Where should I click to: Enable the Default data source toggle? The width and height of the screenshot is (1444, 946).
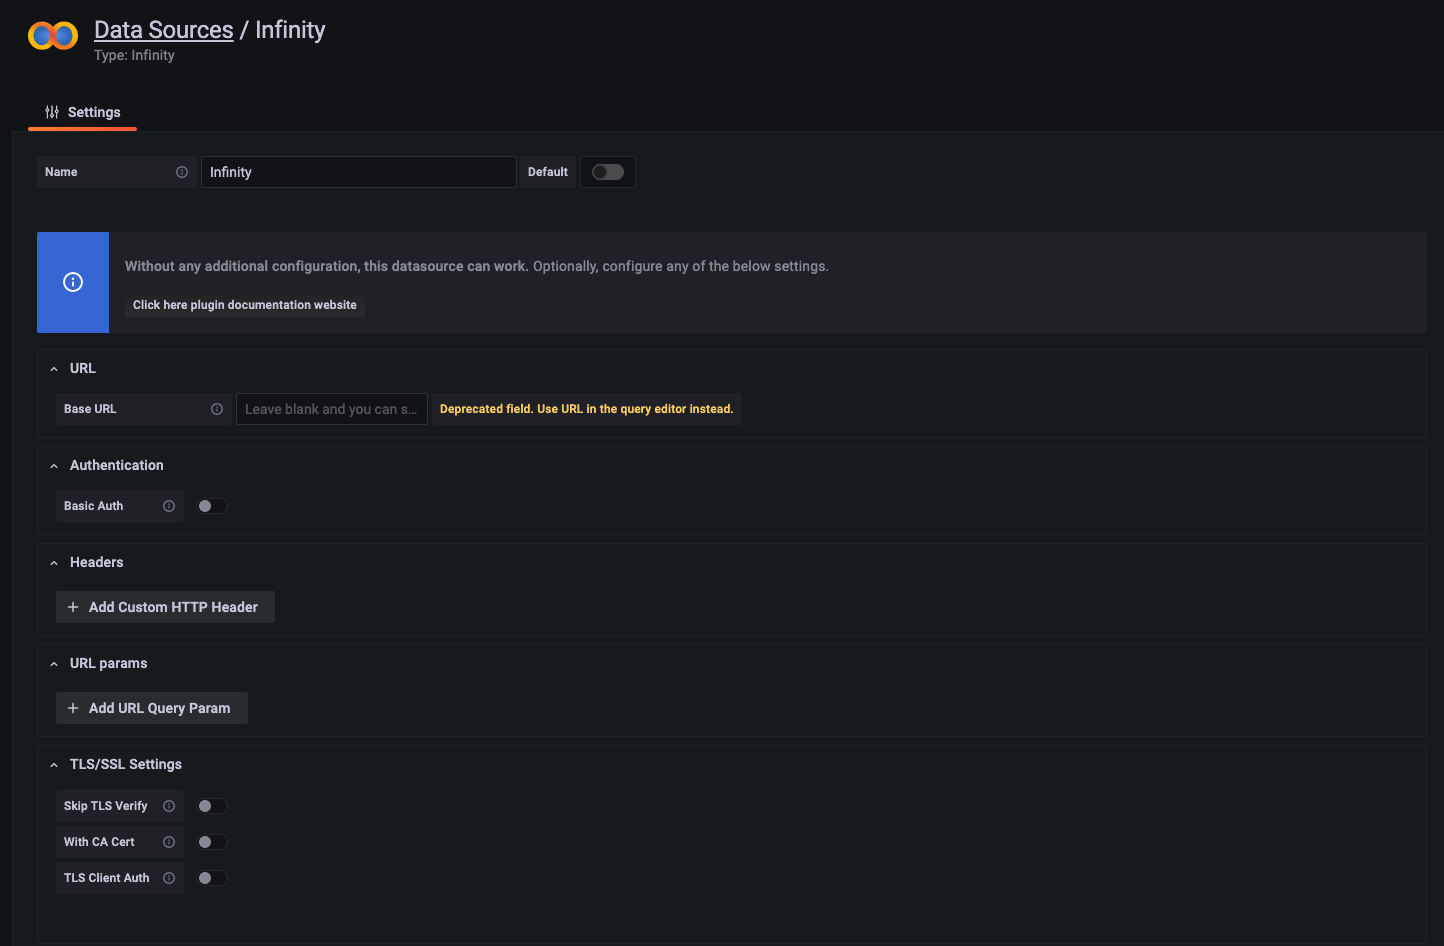coord(607,171)
